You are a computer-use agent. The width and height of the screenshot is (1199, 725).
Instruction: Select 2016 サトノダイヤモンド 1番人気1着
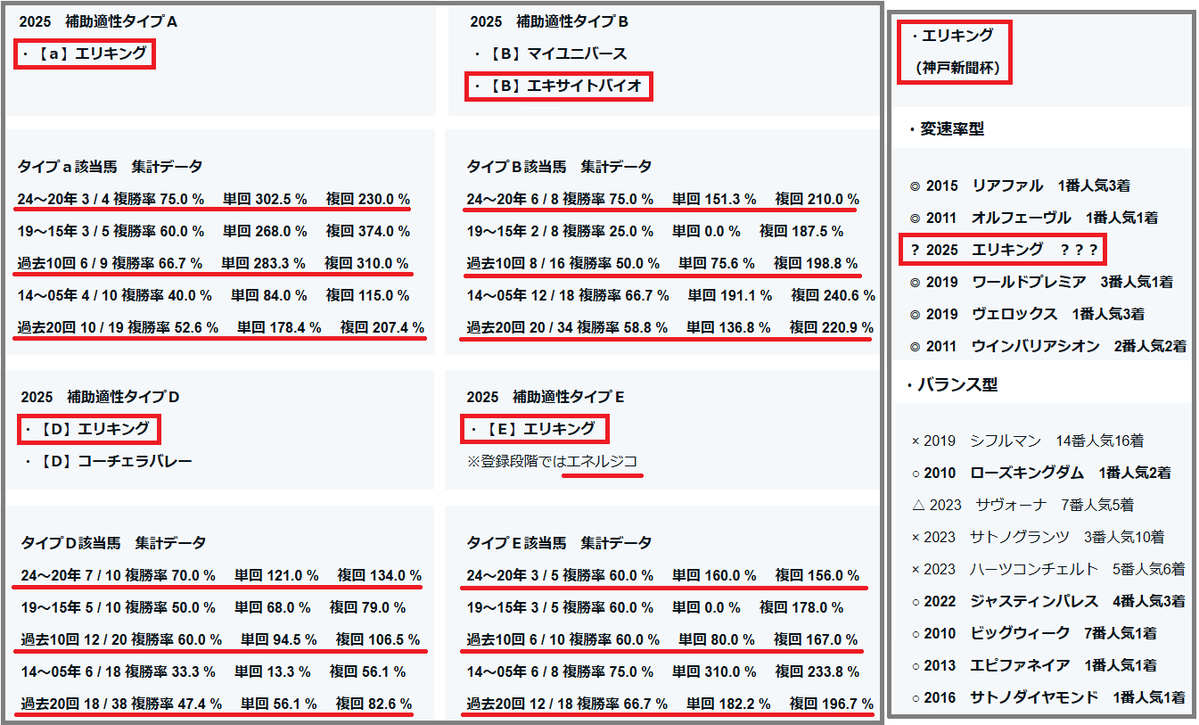pos(1048,698)
